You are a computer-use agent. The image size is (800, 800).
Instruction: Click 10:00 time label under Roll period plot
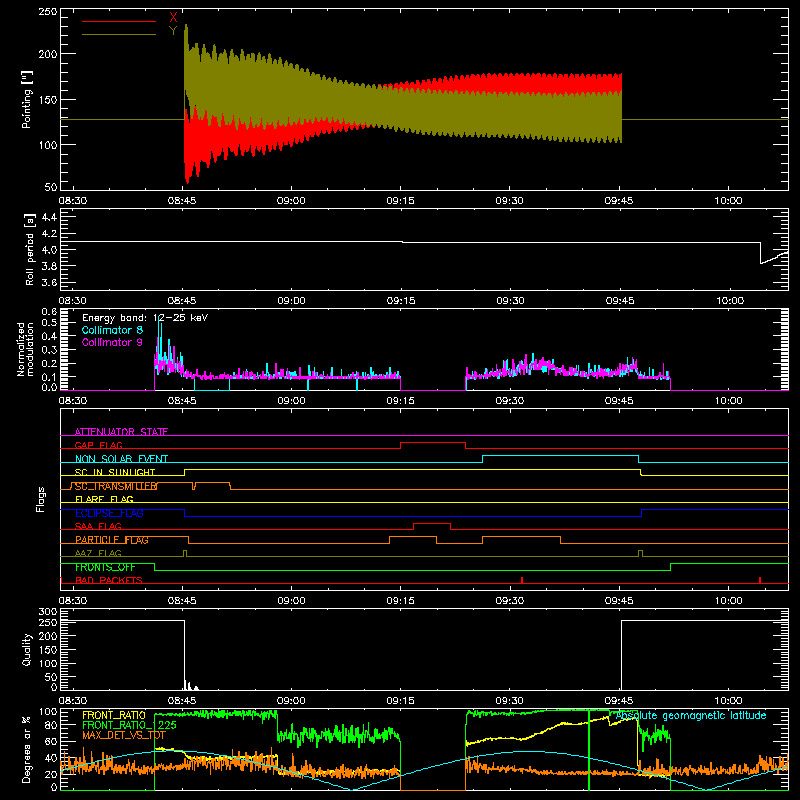[730, 301]
